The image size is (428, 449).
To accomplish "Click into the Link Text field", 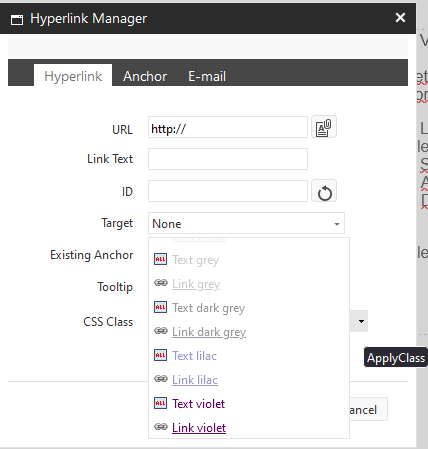I will point(228,159).
